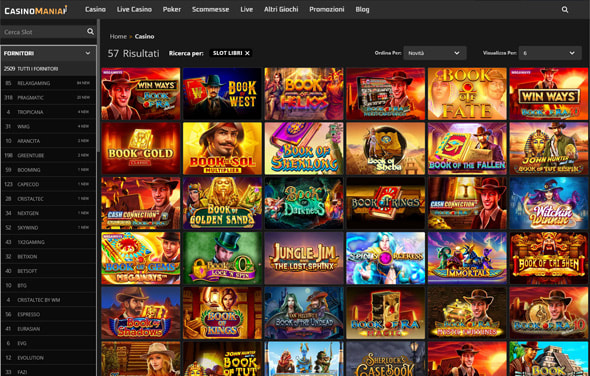Click the Cerca Slot search magnifier icon
This screenshot has width=590, height=376.
[x=90, y=32]
